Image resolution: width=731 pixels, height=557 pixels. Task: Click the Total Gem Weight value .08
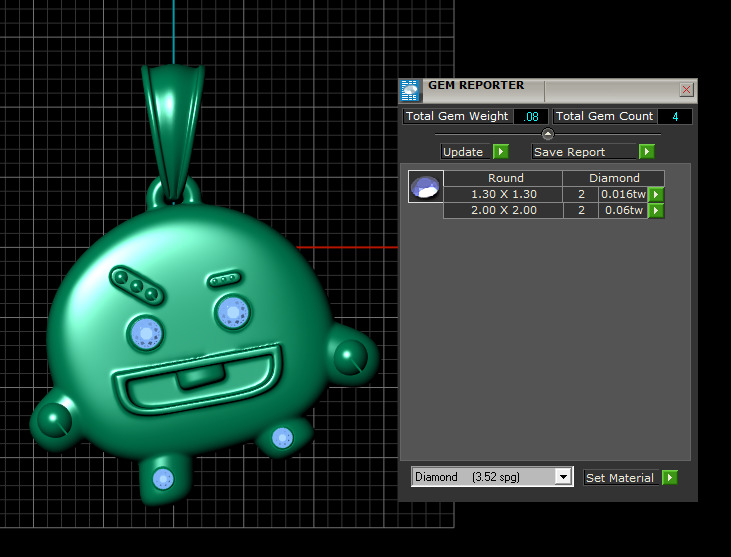[x=531, y=117]
